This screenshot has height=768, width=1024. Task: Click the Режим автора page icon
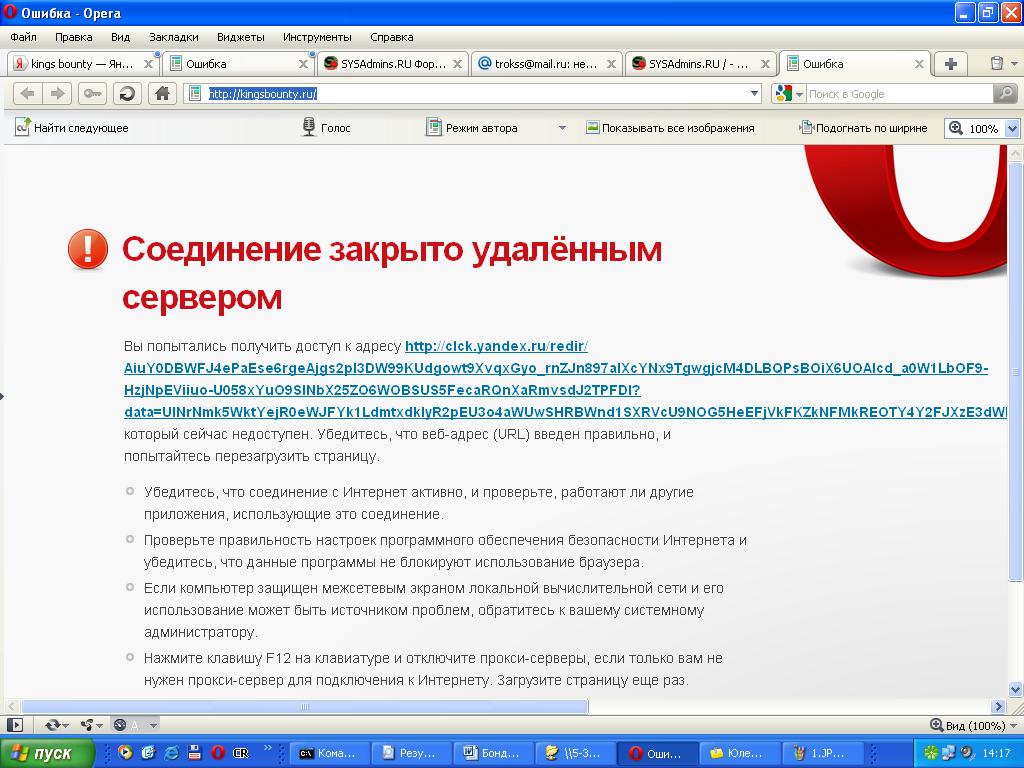point(434,127)
